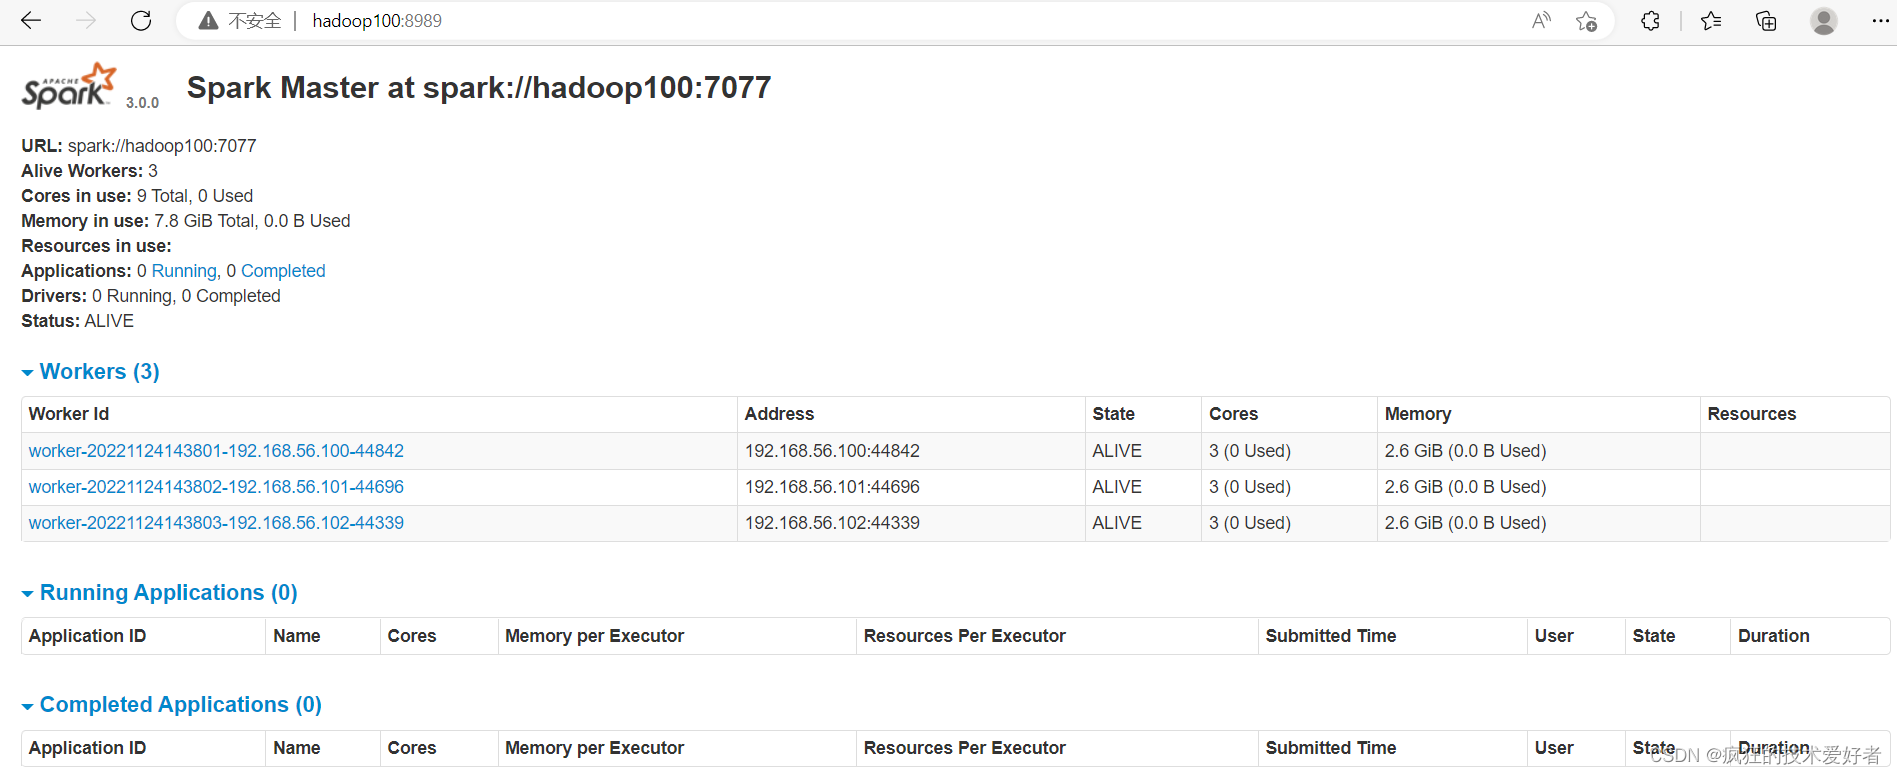The height and width of the screenshot is (774, 1897).
Task: Open the Running applications link
Action: pyautogui.click(x=184, y=271)
